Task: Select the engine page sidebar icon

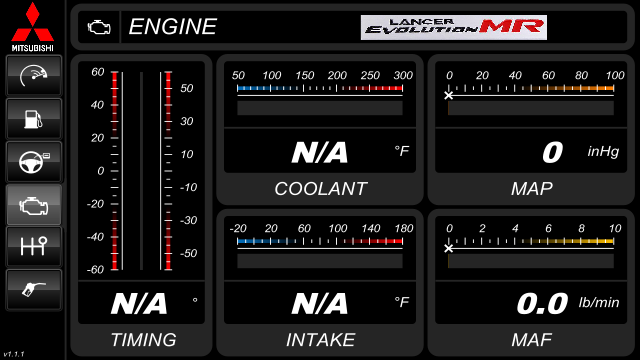Action: pyautogui.click(x=34, y=204)
